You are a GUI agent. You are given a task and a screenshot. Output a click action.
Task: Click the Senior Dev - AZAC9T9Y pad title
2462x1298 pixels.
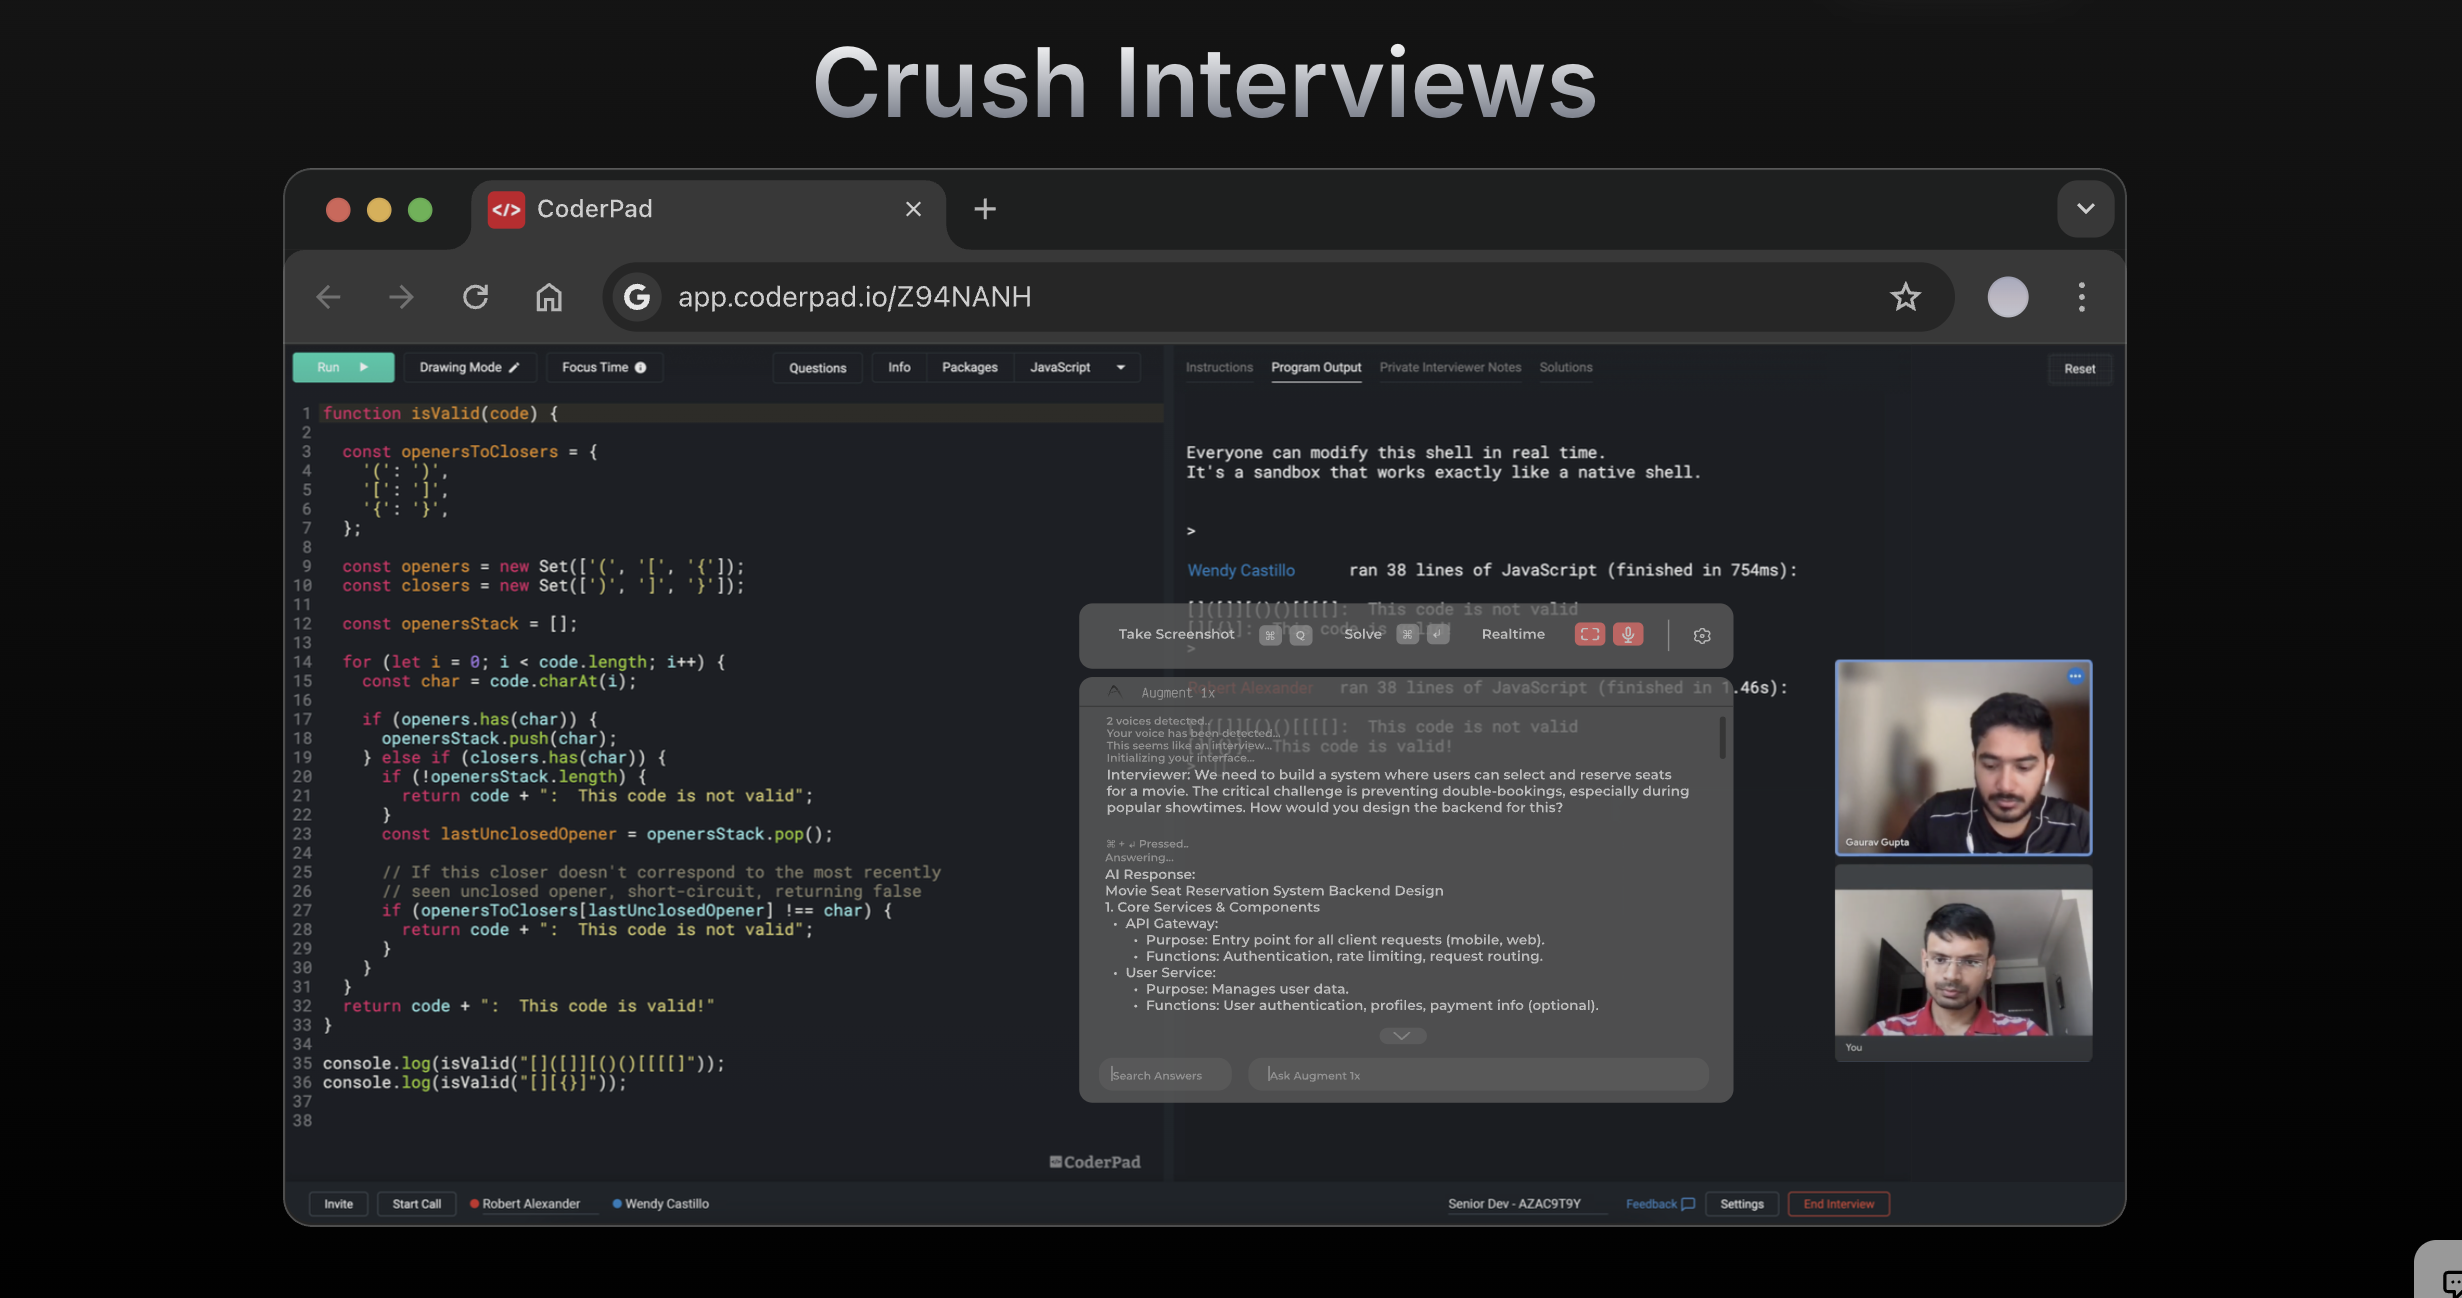(x=1514, y=1204)
